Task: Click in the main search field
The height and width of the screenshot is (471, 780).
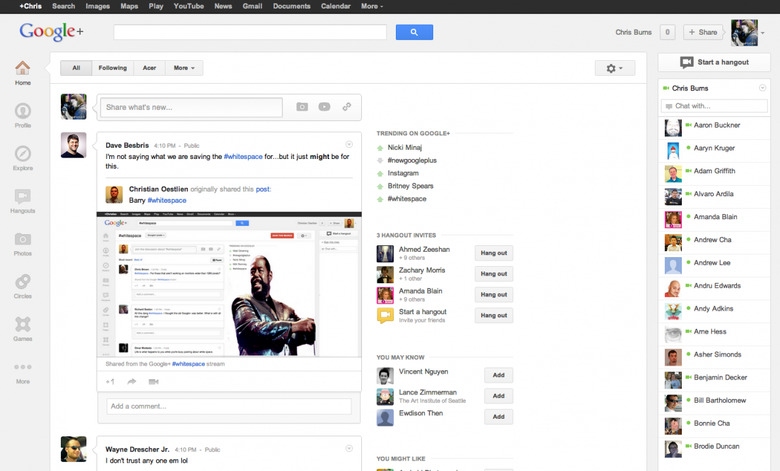Action: (250, 32)
